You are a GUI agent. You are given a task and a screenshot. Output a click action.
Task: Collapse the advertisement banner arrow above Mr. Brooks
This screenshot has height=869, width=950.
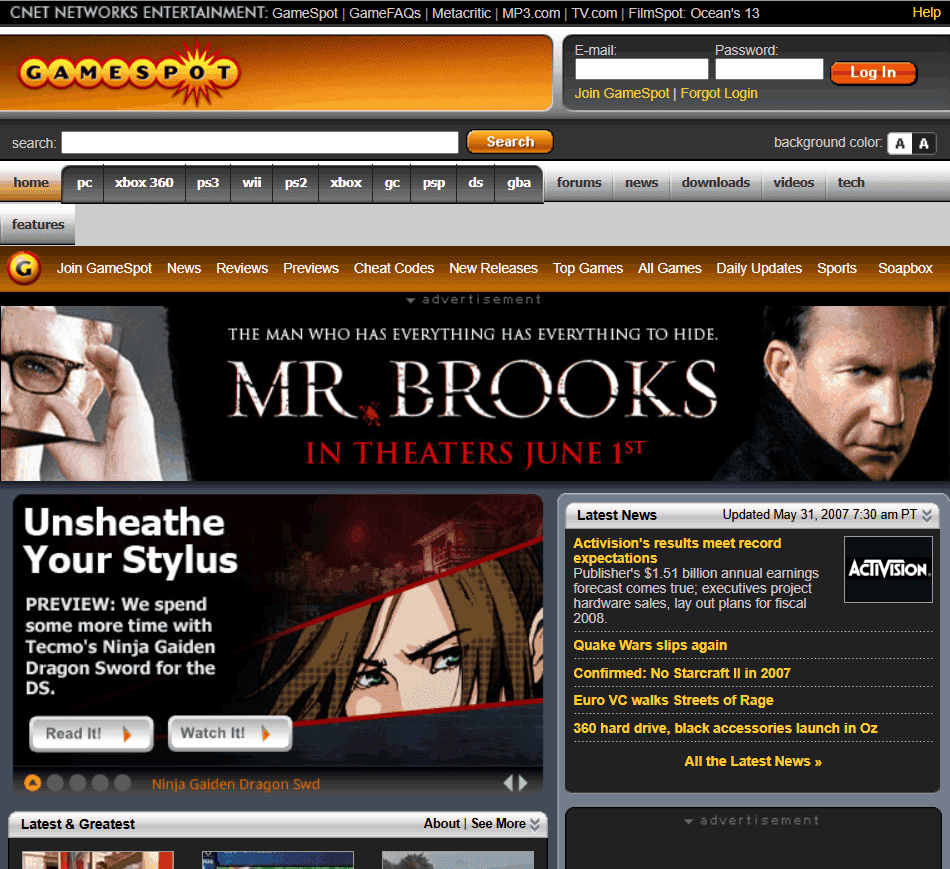[x=410, y=300]
